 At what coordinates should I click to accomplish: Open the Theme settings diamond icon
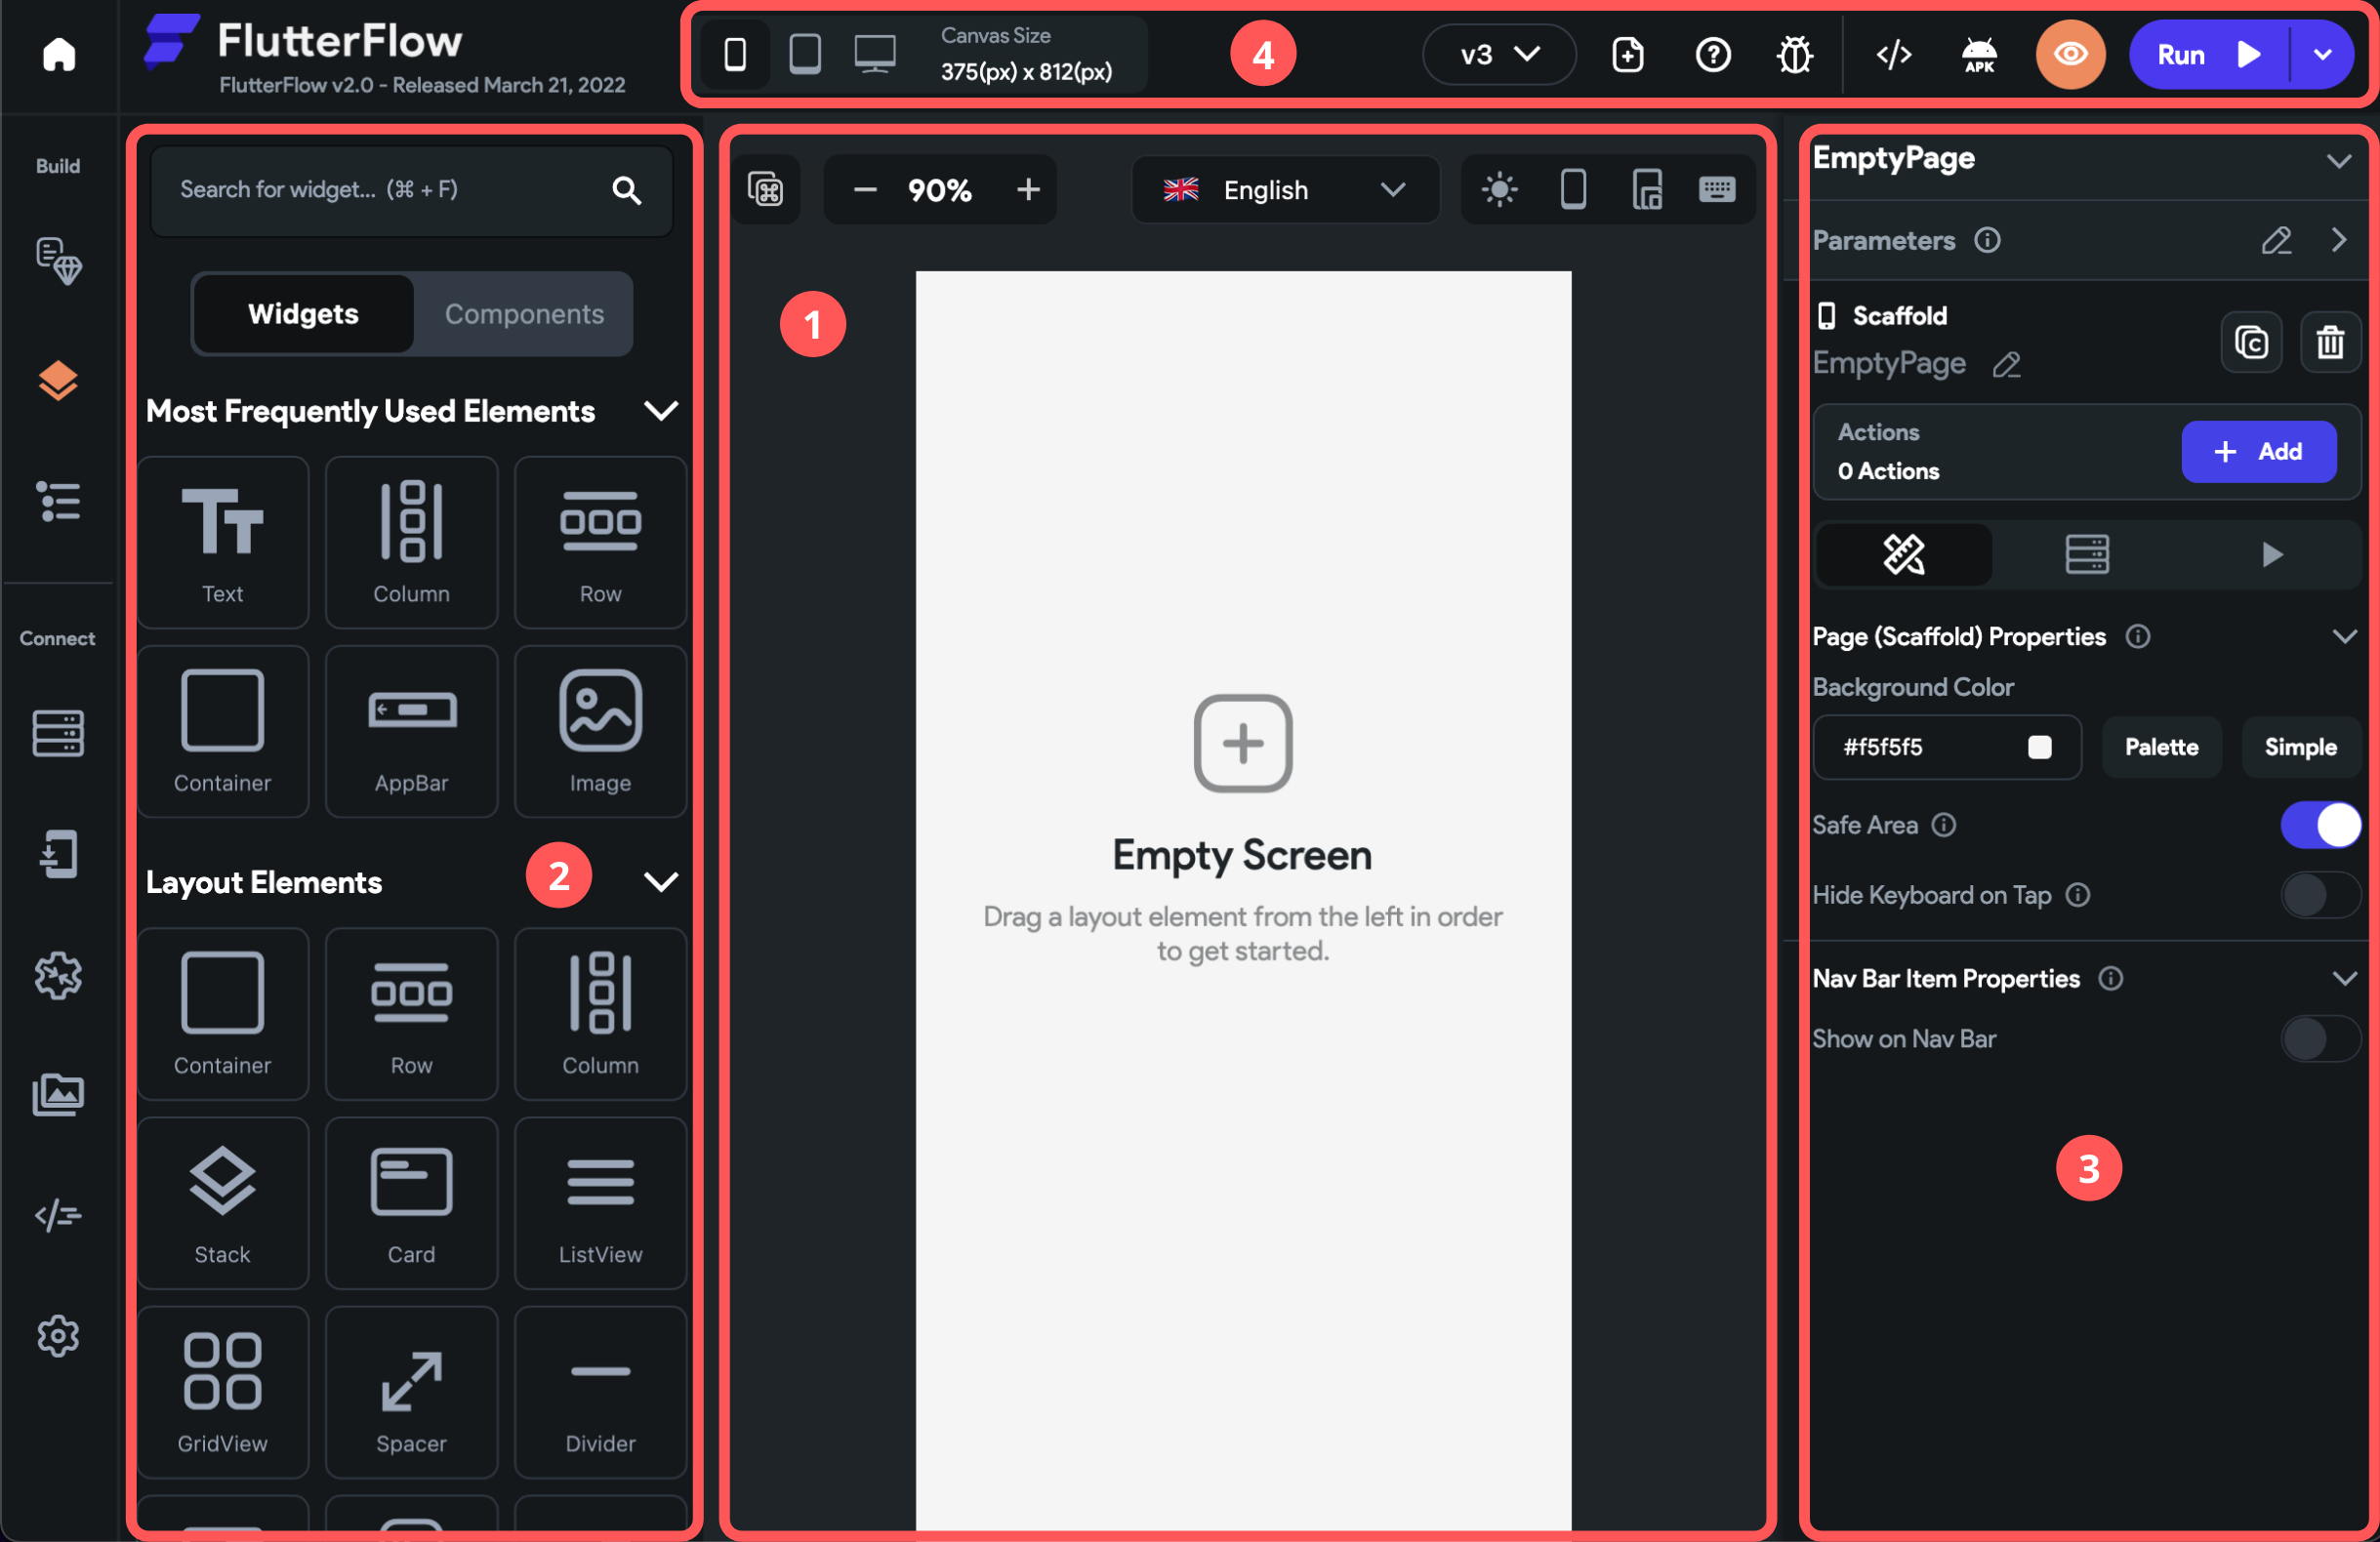click(59, 261)
